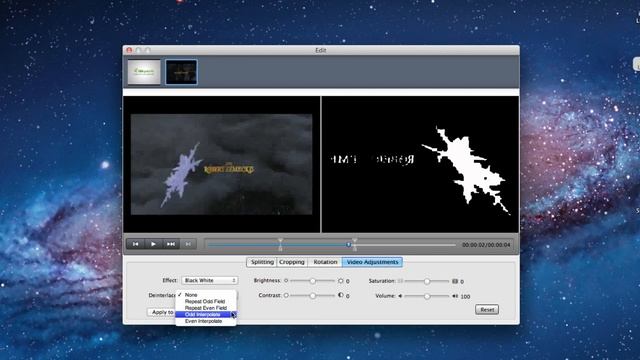Click the Contrast slider knob
The width and height of the screenshot is (640, 360).
click(x=313, y=296)
